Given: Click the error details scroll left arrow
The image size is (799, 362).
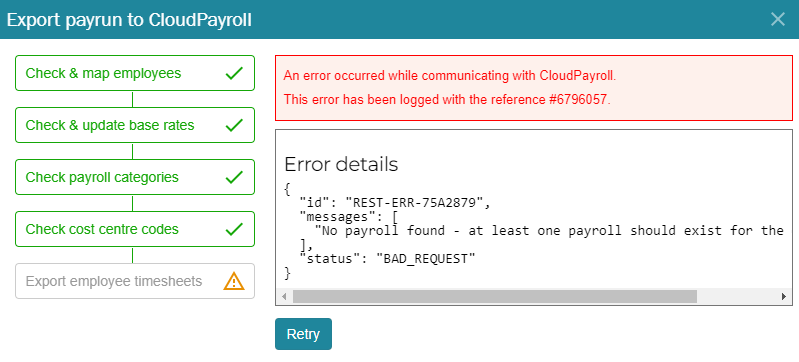Looking at the screenshot, I should [284, 296].
